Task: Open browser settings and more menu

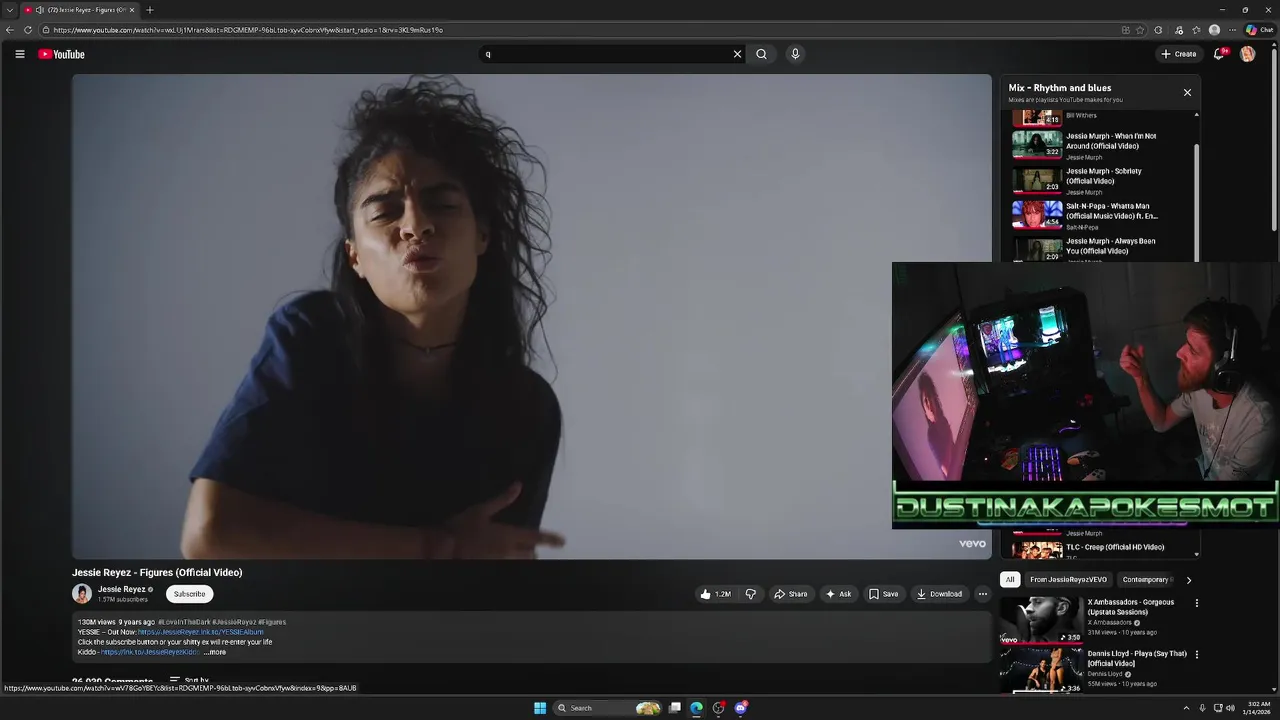Action: point(1232,30)
